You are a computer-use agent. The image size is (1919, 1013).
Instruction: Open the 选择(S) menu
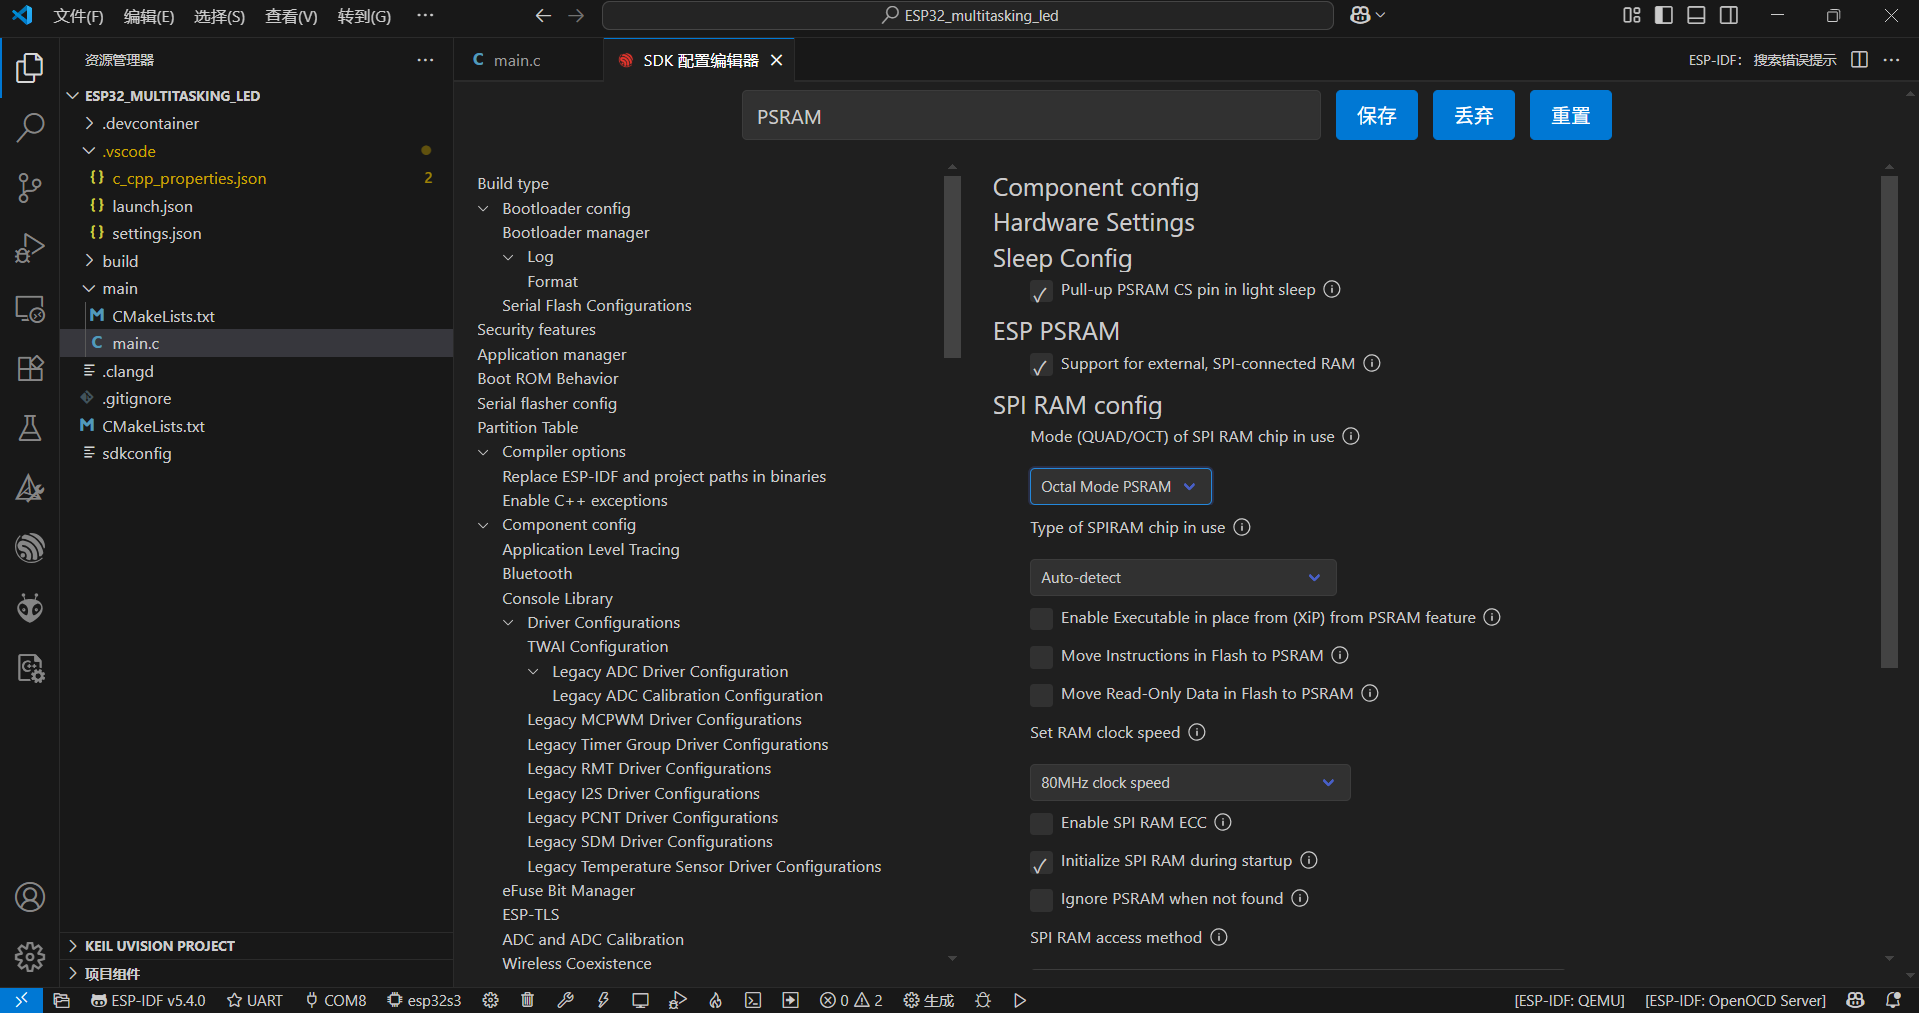pos(219,16)
